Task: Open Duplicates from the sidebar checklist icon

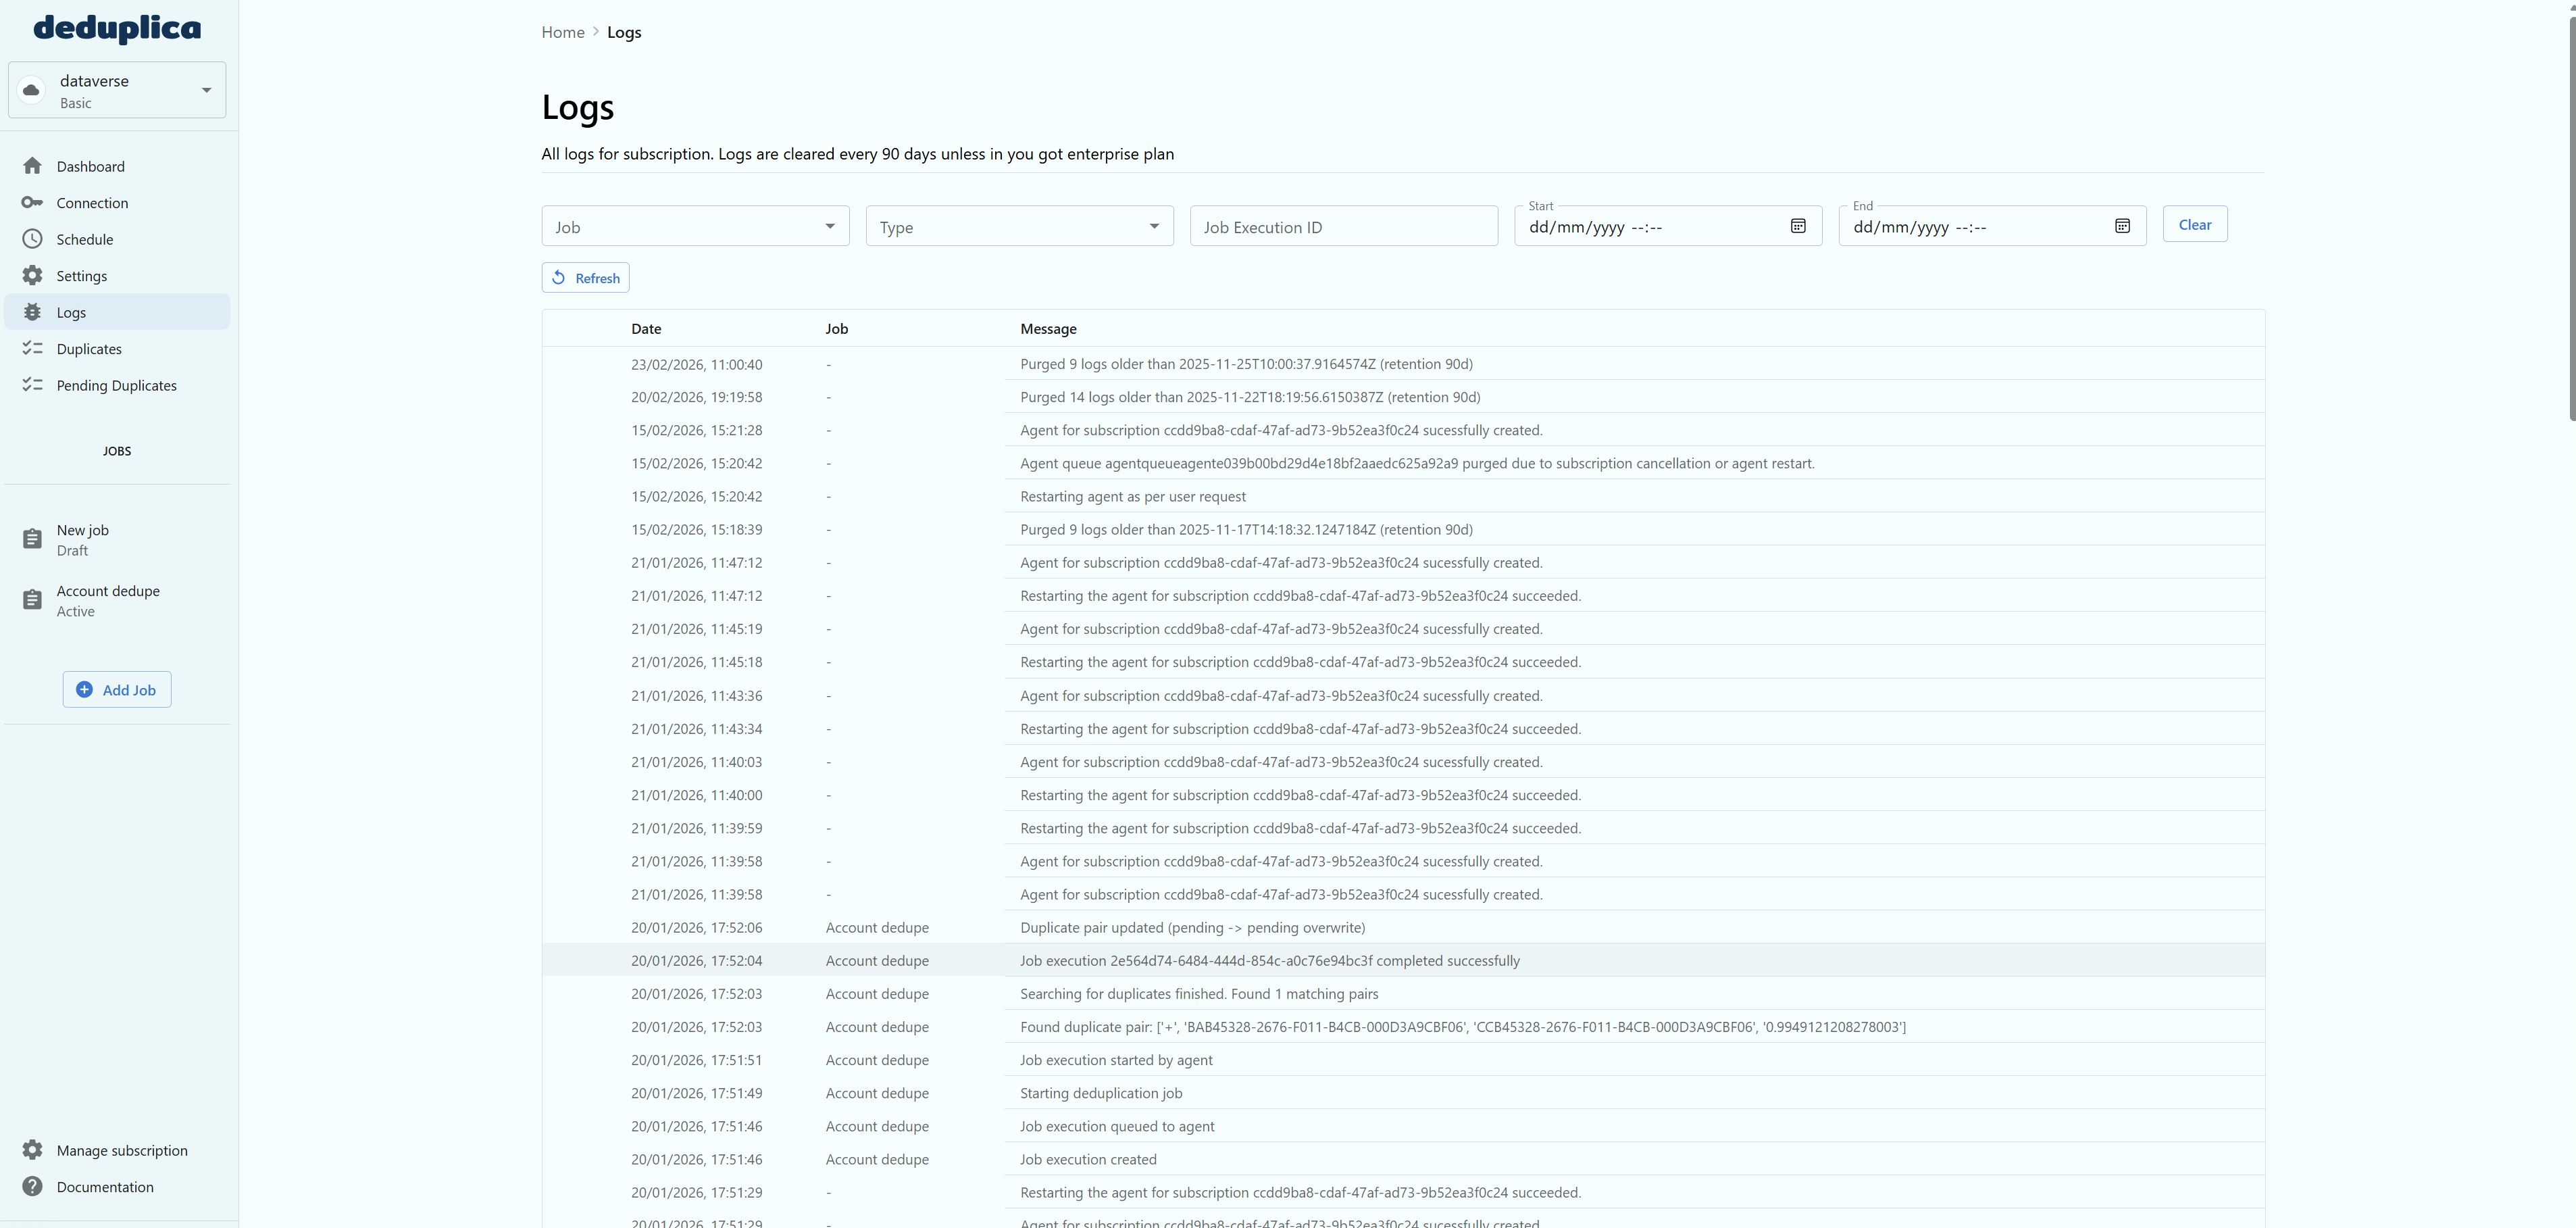Action: coord(33,348)
